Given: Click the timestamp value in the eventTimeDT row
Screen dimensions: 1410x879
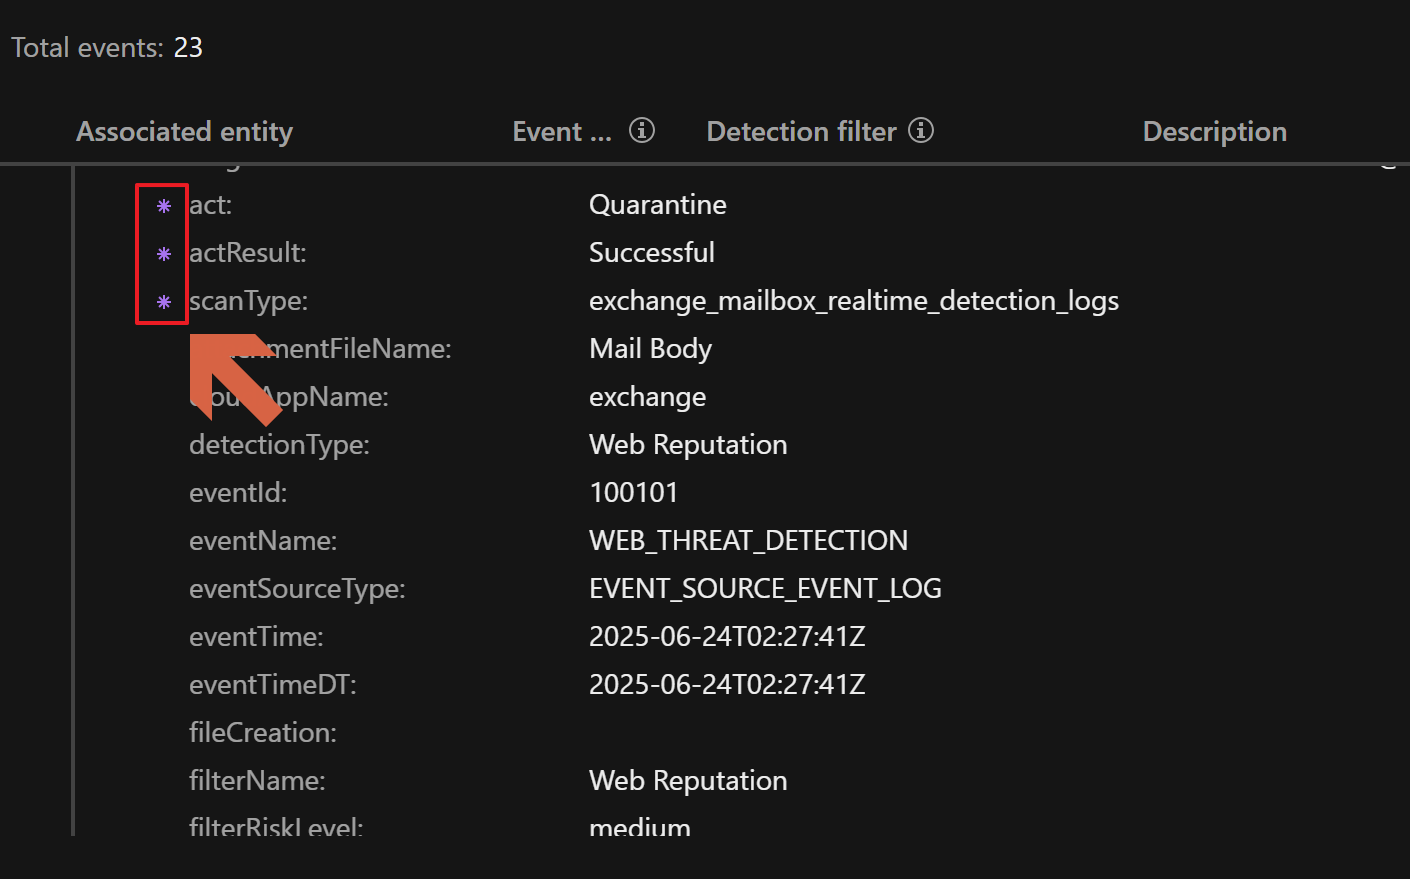Looking at the screenshot, I should point(726,685).
